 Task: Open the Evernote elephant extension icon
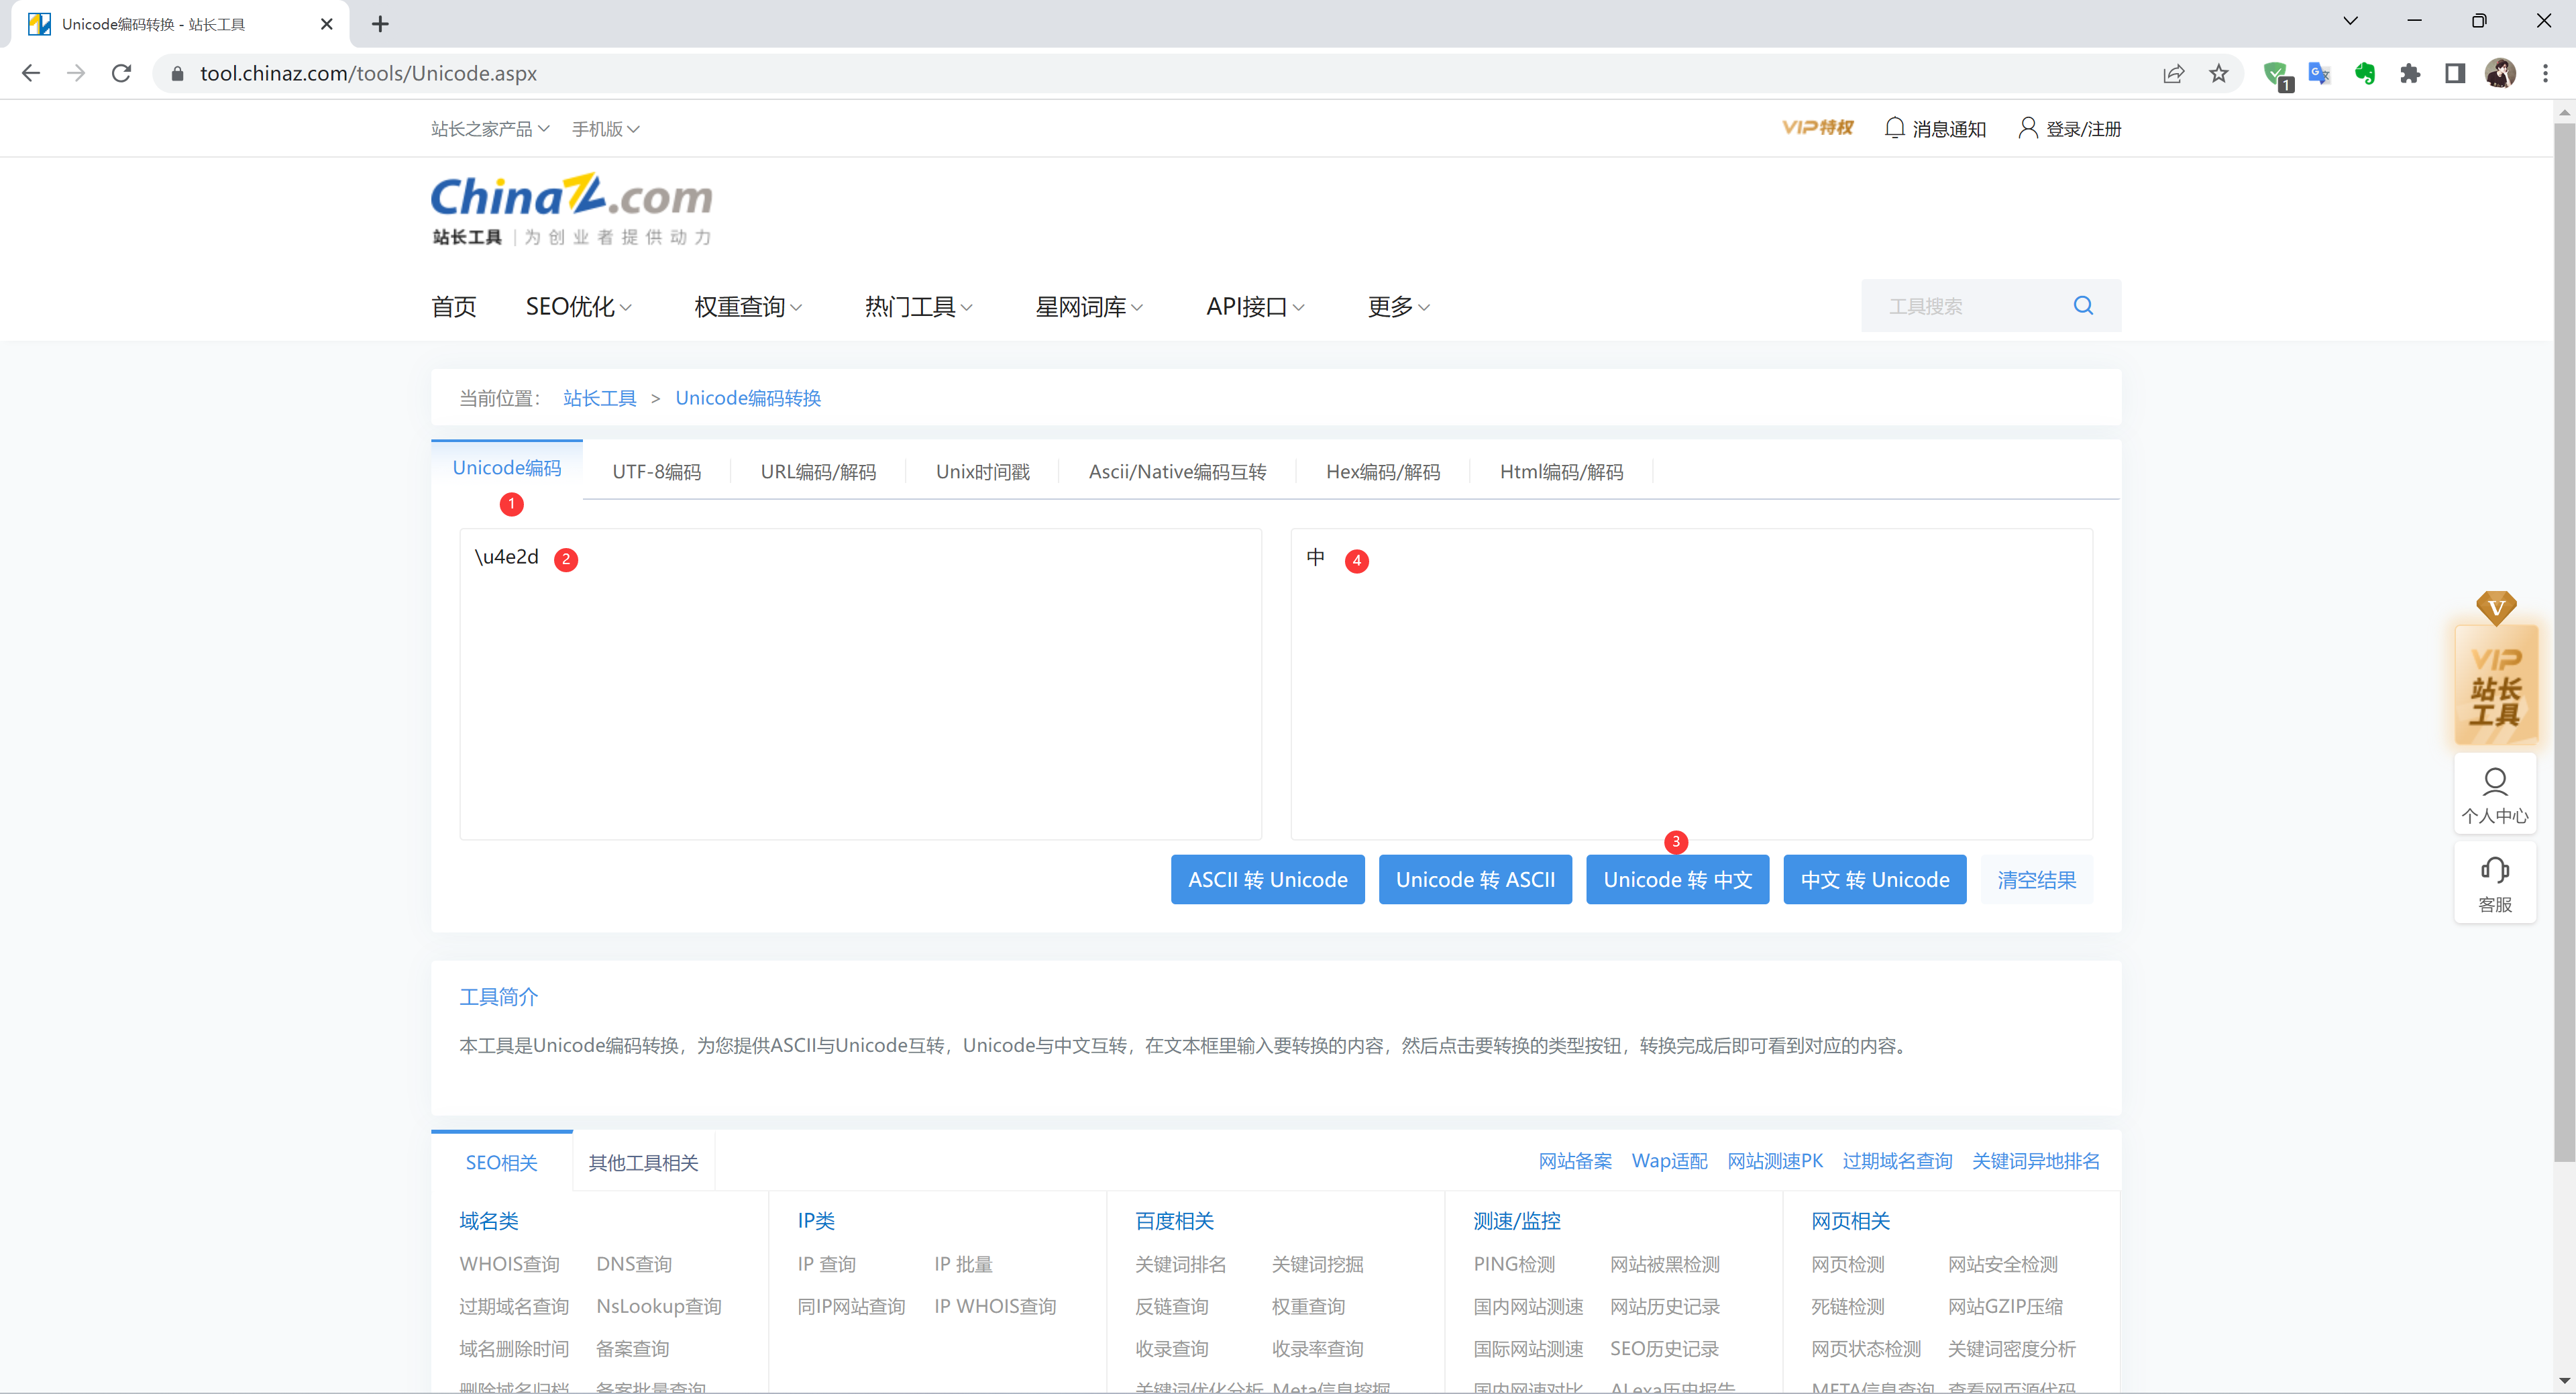coord(2365,73)
